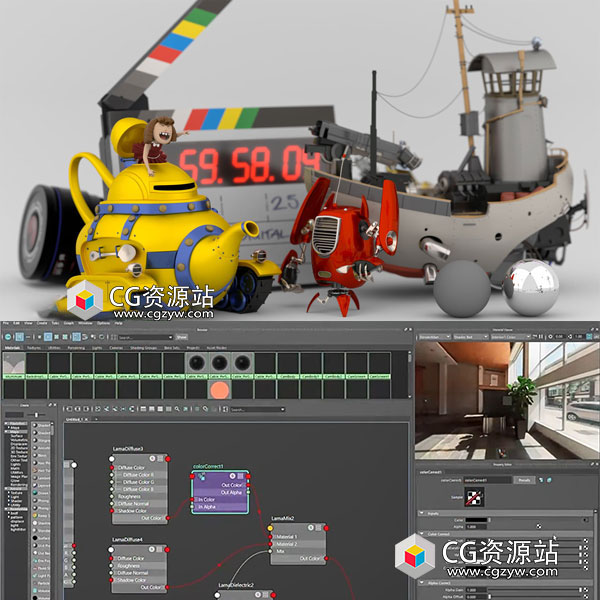Click the colorCorrect1 Sample swatch
The height and width of the screenshot is (600, 600).
point(474,497)
